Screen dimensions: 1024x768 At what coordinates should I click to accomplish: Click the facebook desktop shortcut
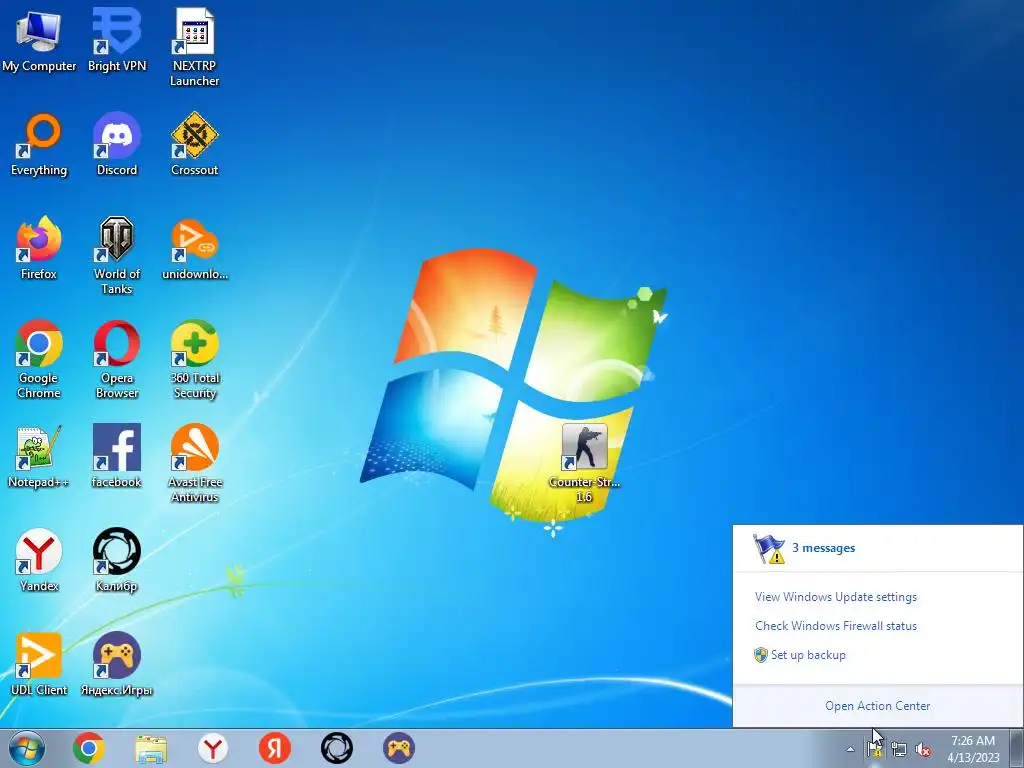pyautogui.click(x=117, y=456)
